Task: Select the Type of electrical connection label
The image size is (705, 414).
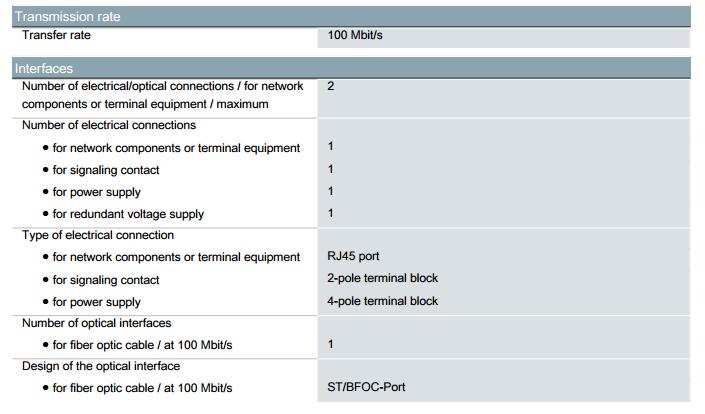Action: click(98, 235)
